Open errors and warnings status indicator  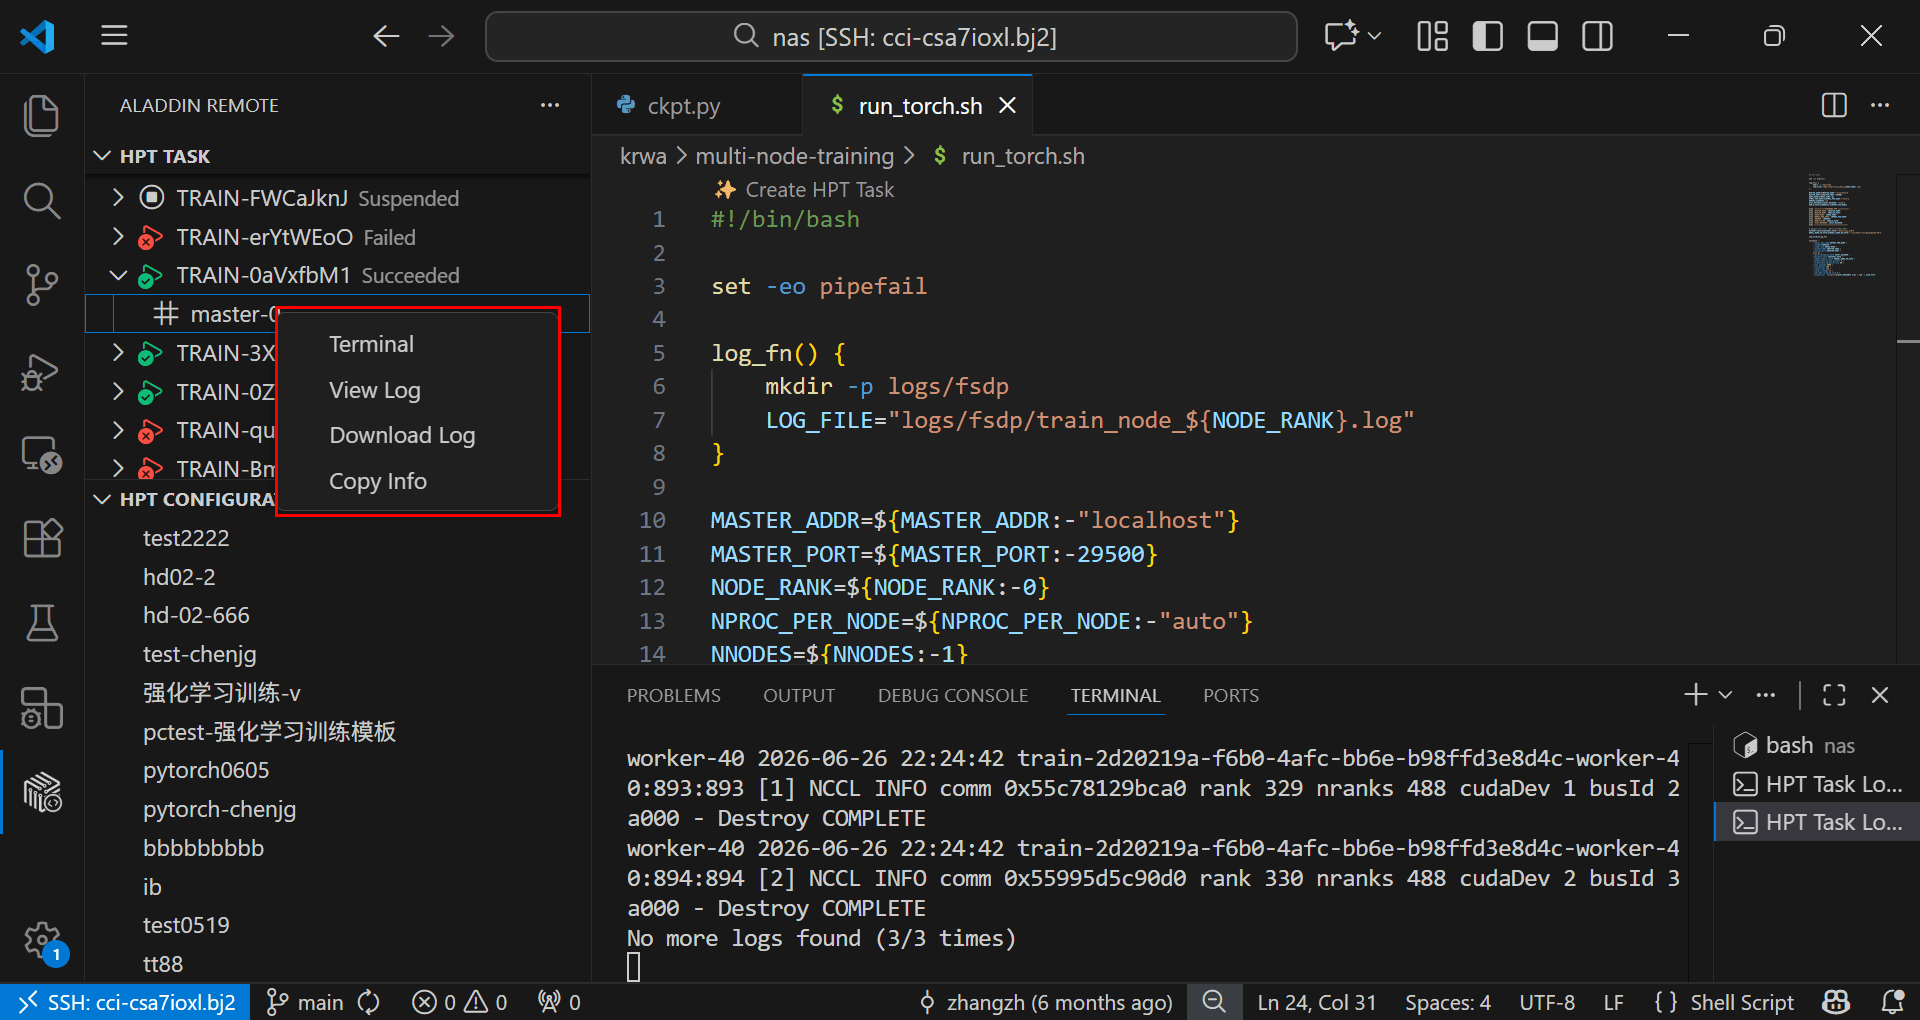[460, 1002]
